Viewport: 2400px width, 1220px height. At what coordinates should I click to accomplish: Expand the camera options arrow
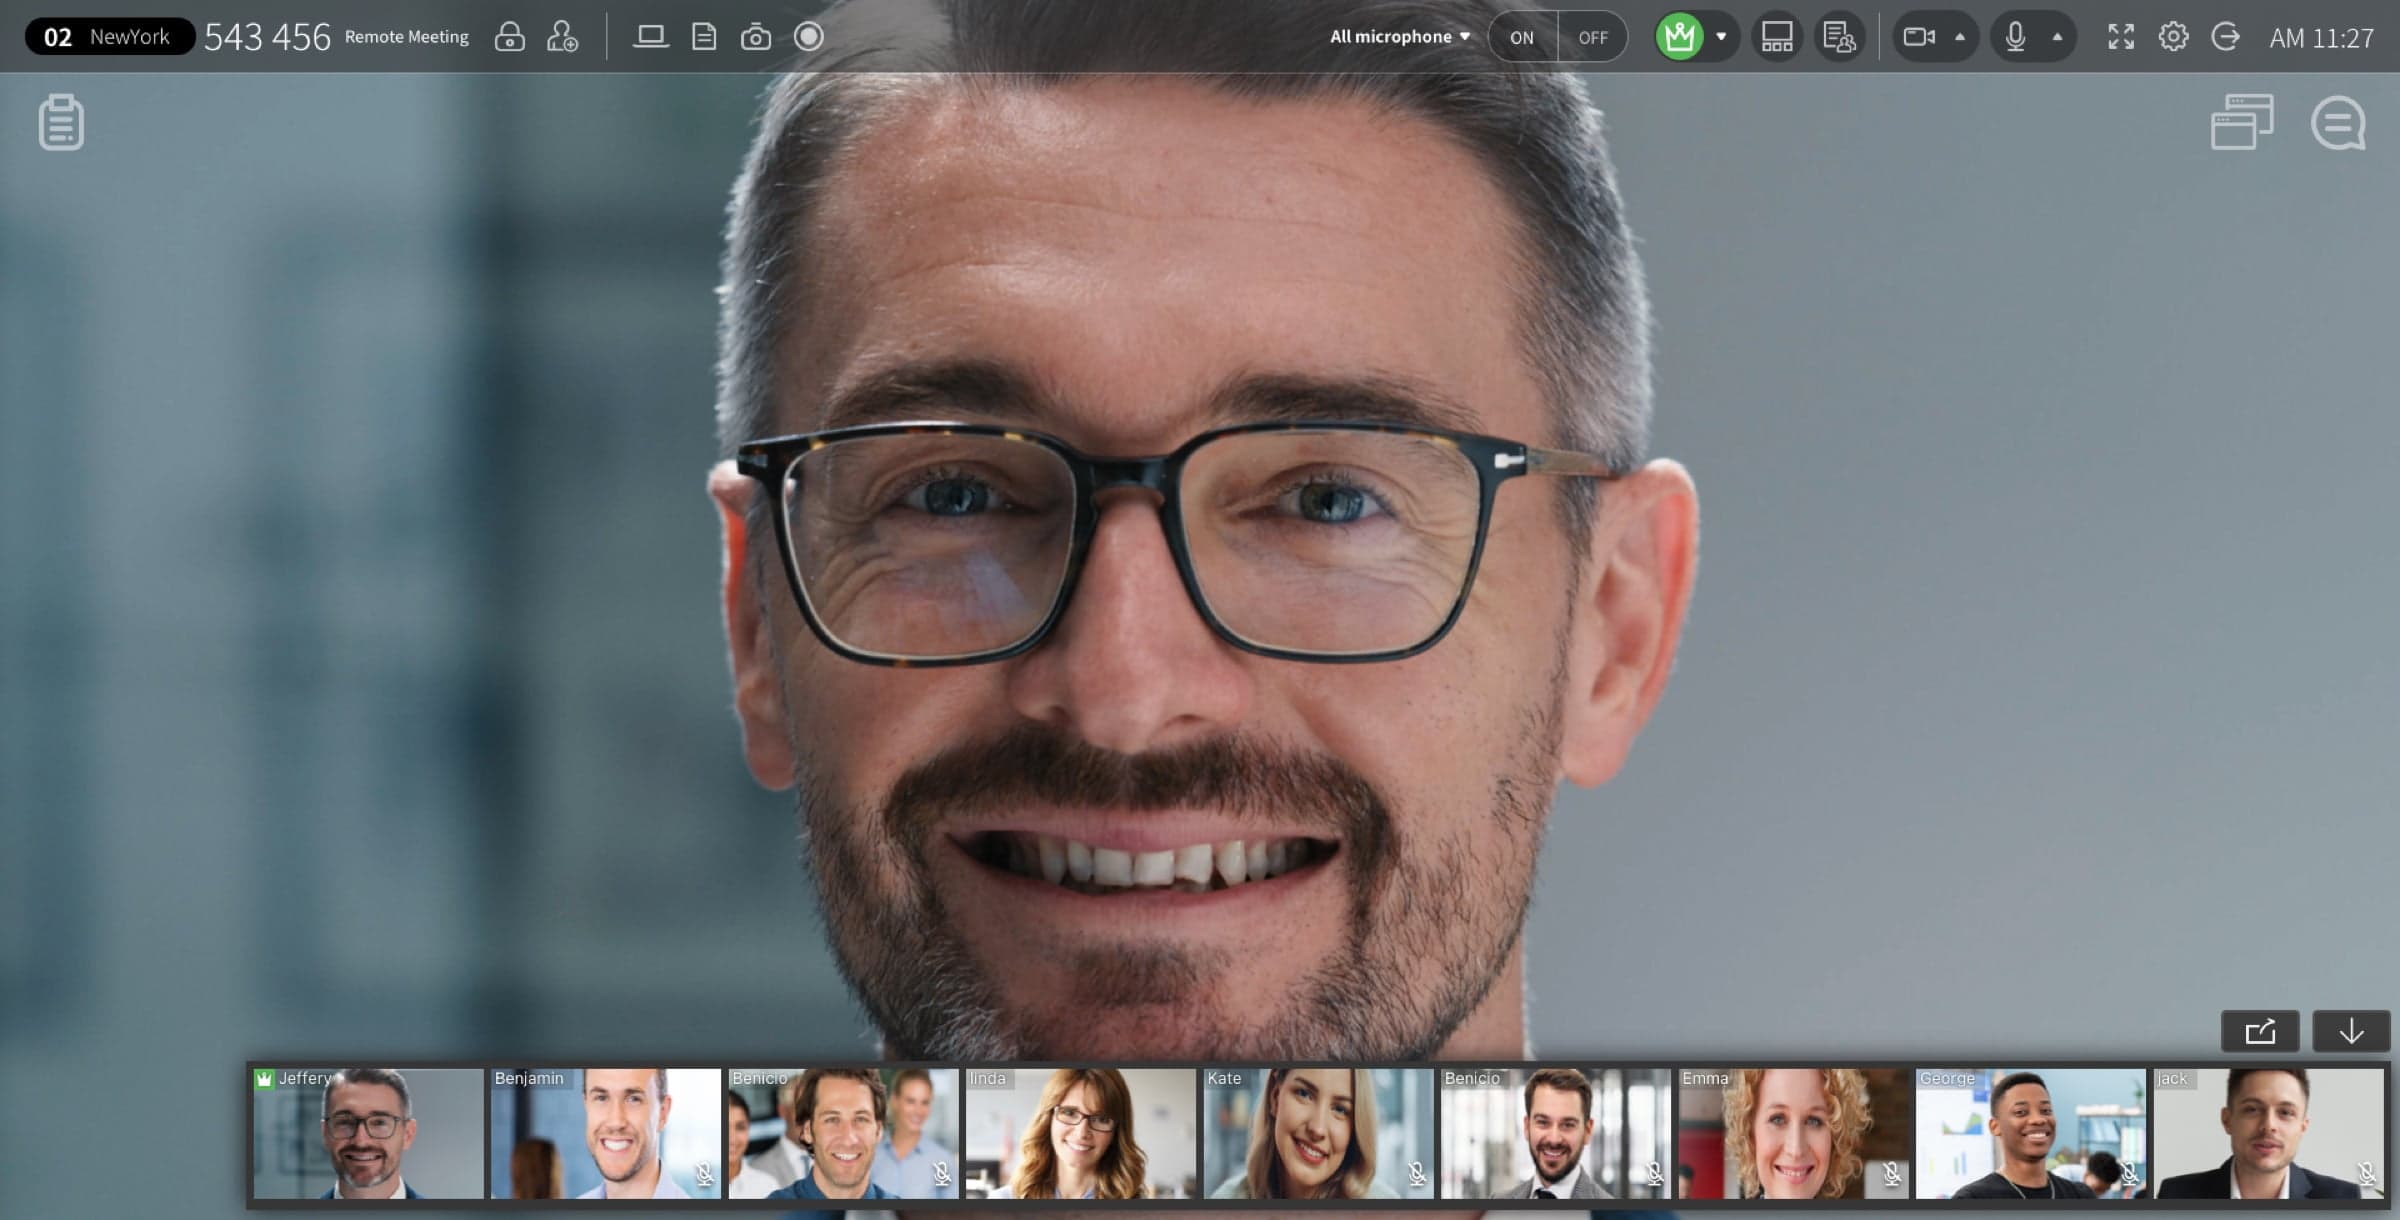point(1957,36)
